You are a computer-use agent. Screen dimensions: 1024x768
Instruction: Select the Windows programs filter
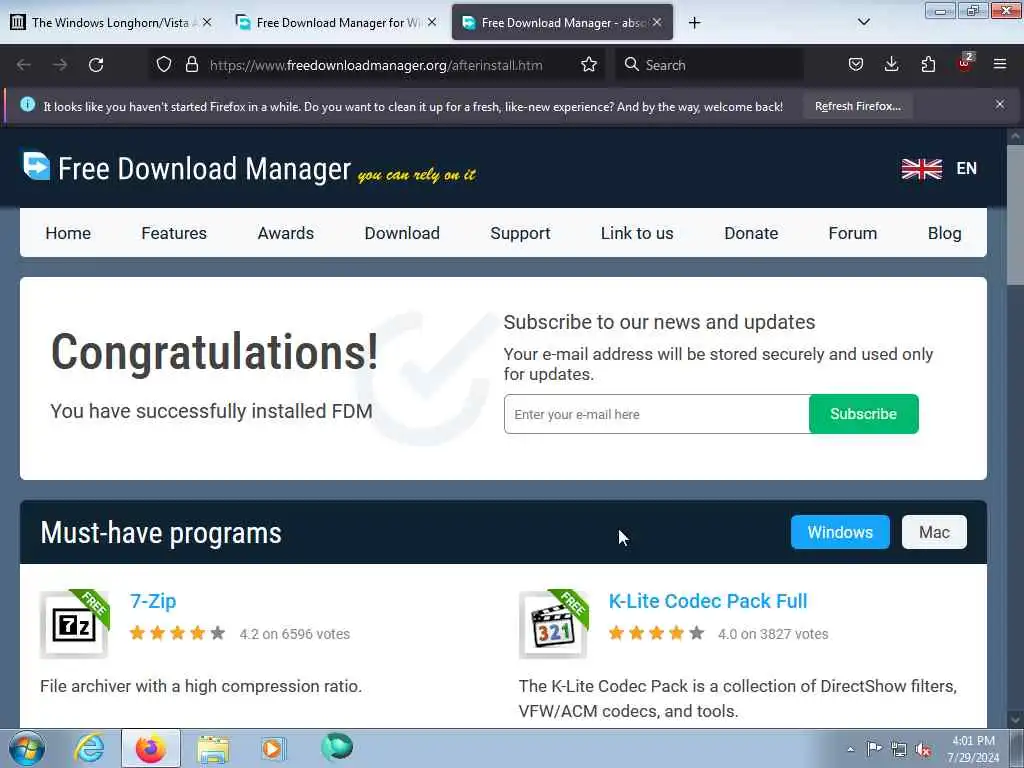(840, 532)
